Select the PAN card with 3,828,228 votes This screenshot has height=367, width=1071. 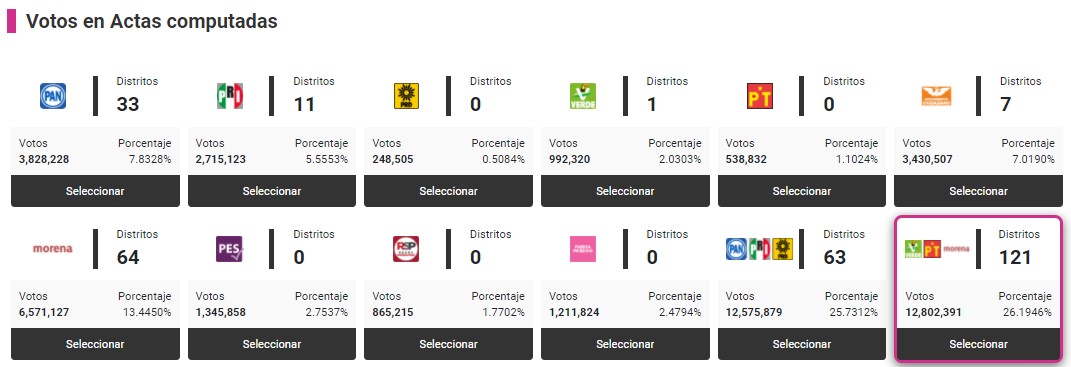[x=95, y=191]
